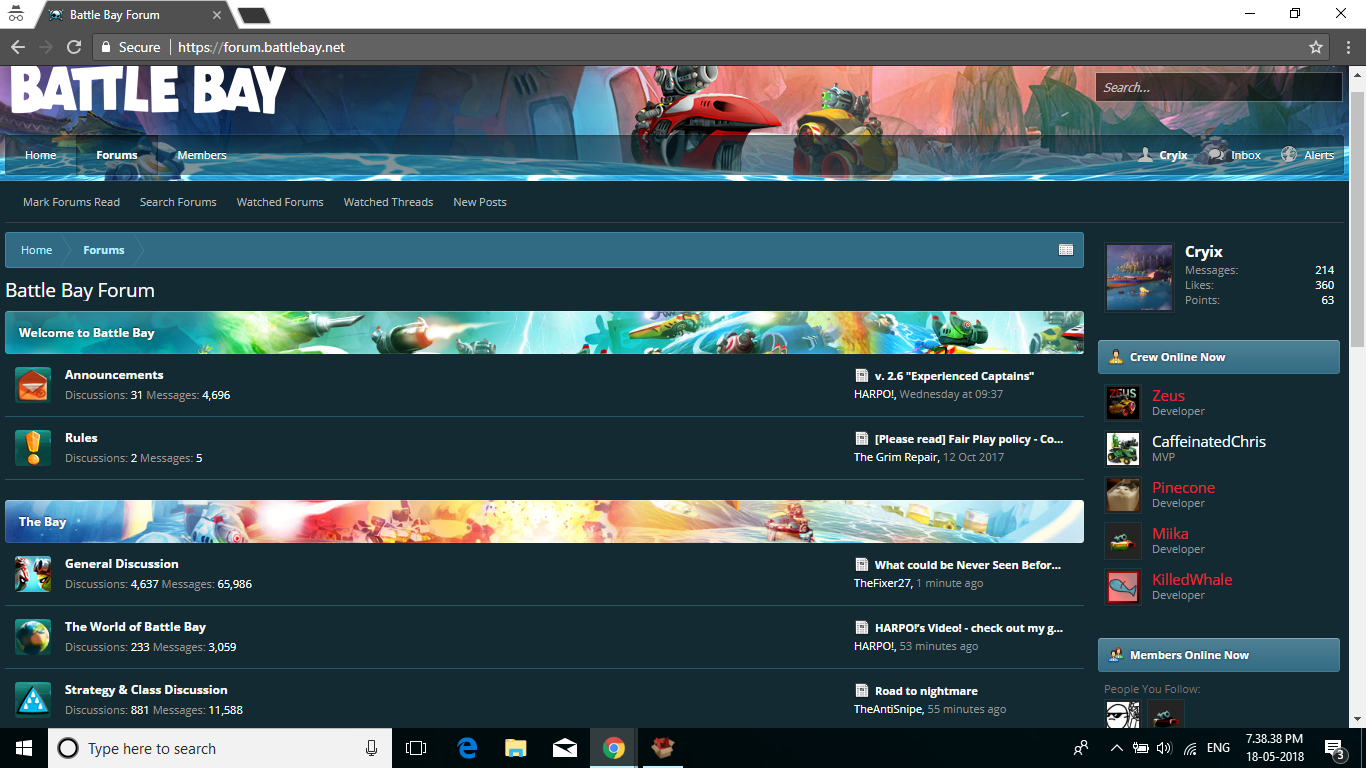Image resolution: width=1366 pixels, height=768 pixels.
Task: Click the General Discussion forum icon
Action: pos(32,574)
